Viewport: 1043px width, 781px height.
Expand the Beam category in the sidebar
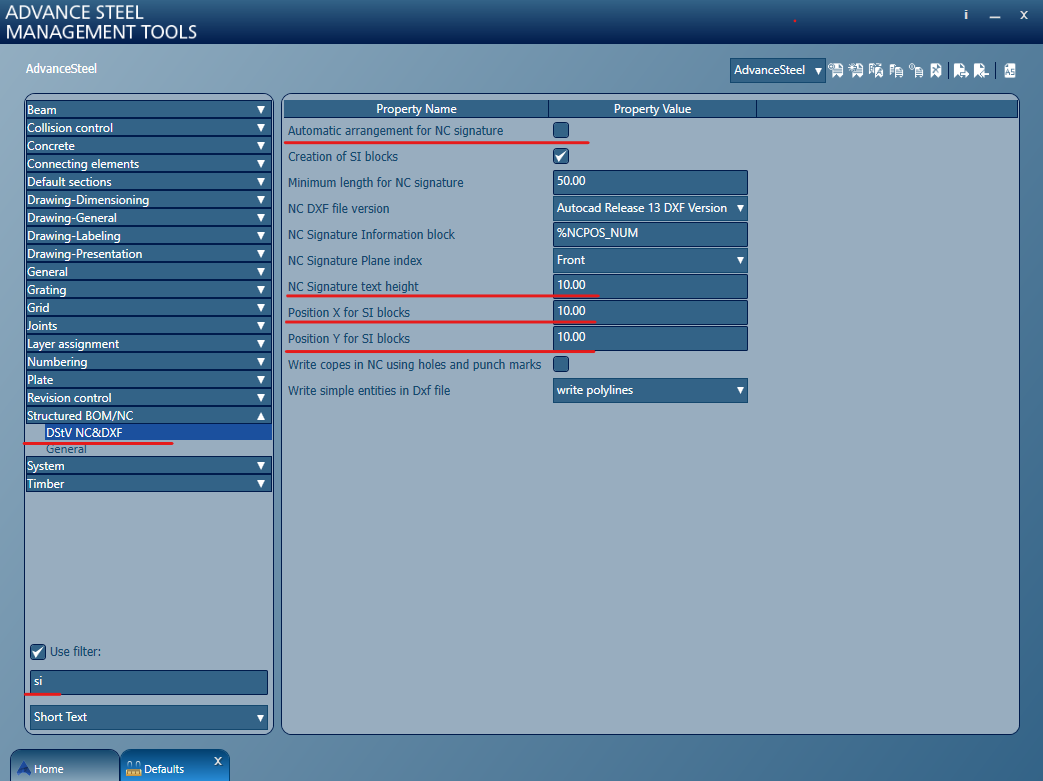pos(260,109)
